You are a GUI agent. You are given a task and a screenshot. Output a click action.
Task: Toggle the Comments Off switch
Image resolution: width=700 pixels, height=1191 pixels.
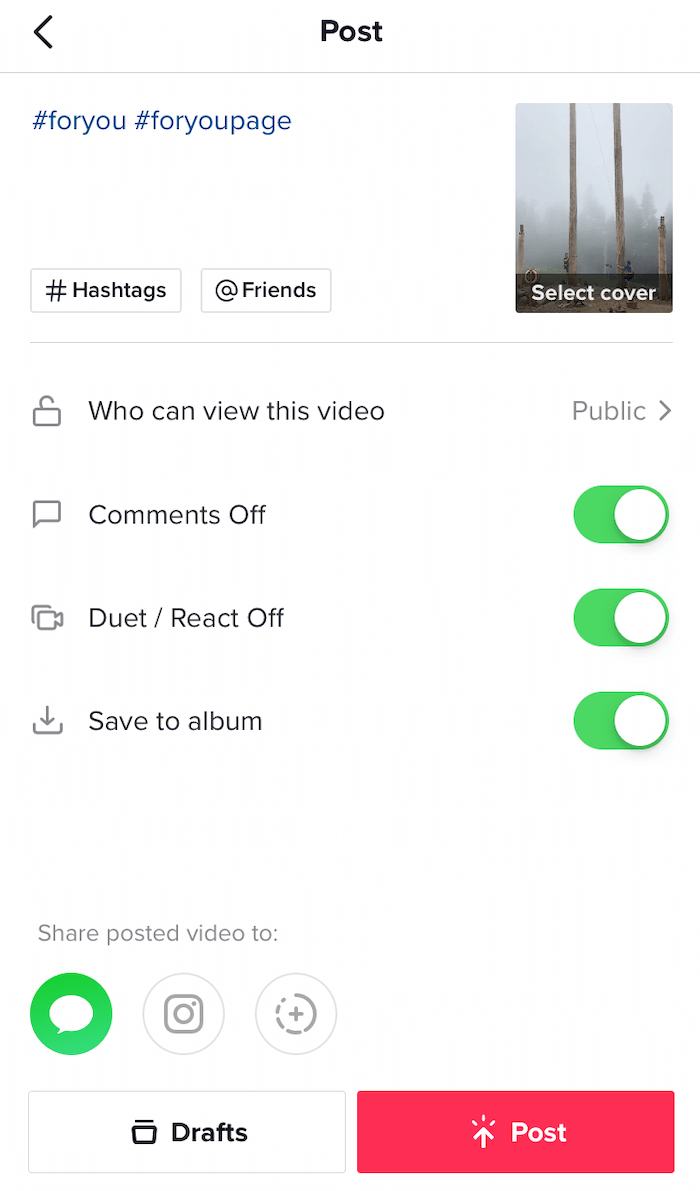point(620,515)
